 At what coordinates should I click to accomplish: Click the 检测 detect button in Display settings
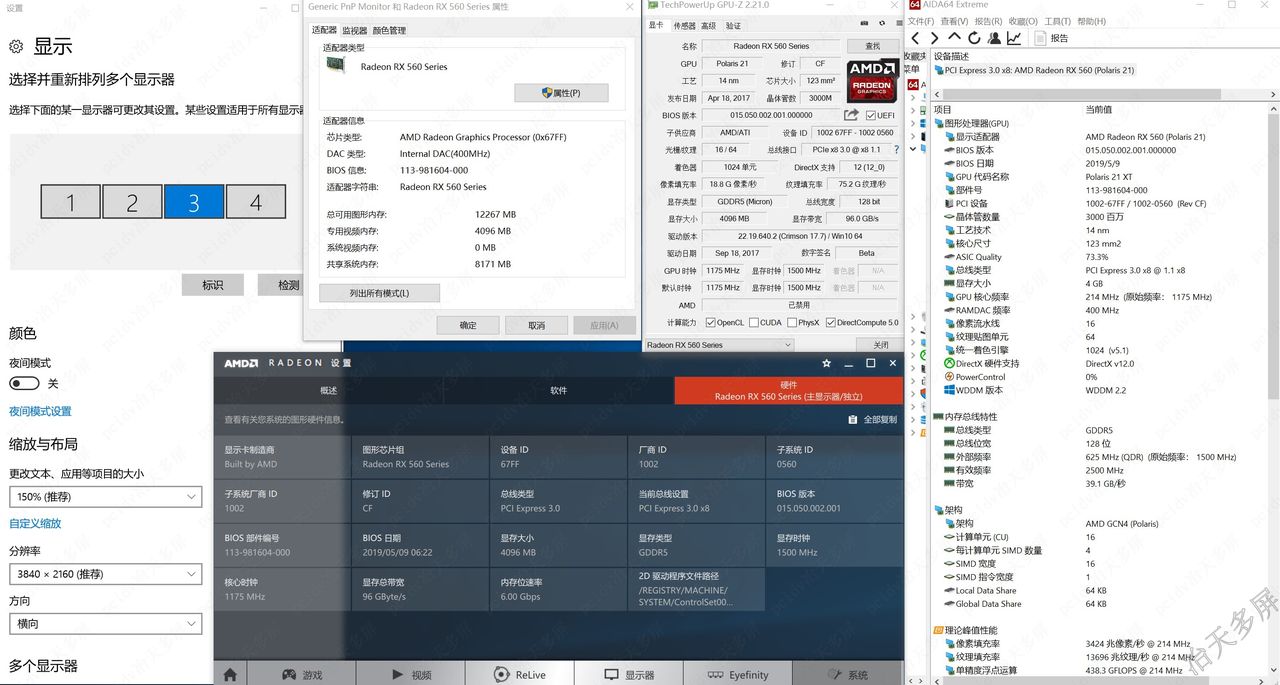click(279, 285)
